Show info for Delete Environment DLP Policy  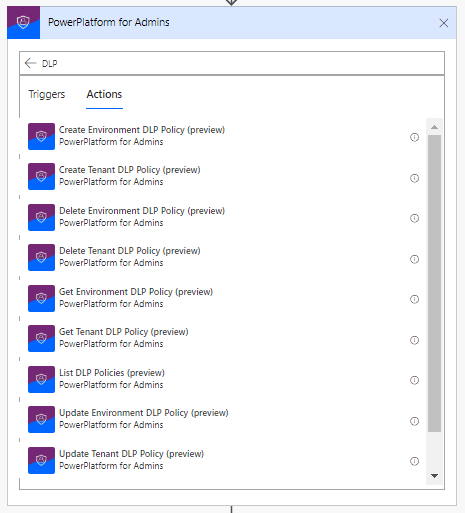pyautogui.click(x=414, y=218)
